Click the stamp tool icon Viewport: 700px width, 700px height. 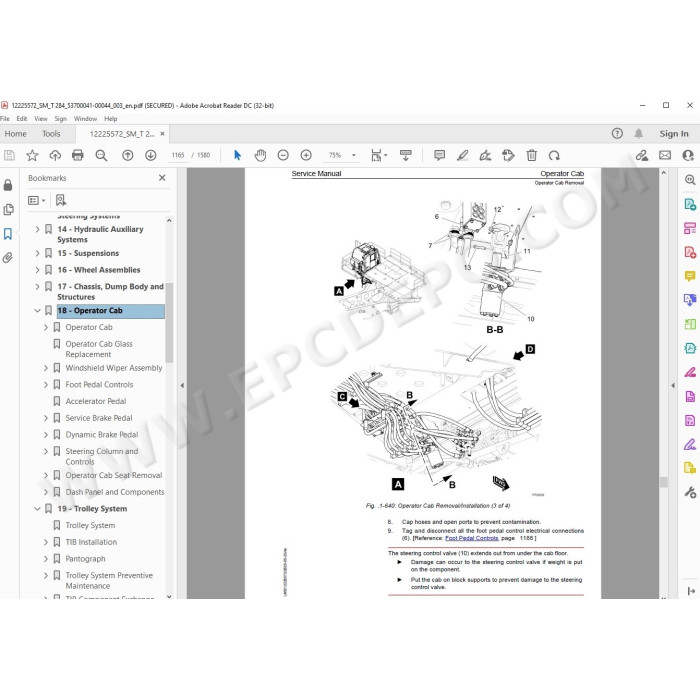tap(508, 155)
